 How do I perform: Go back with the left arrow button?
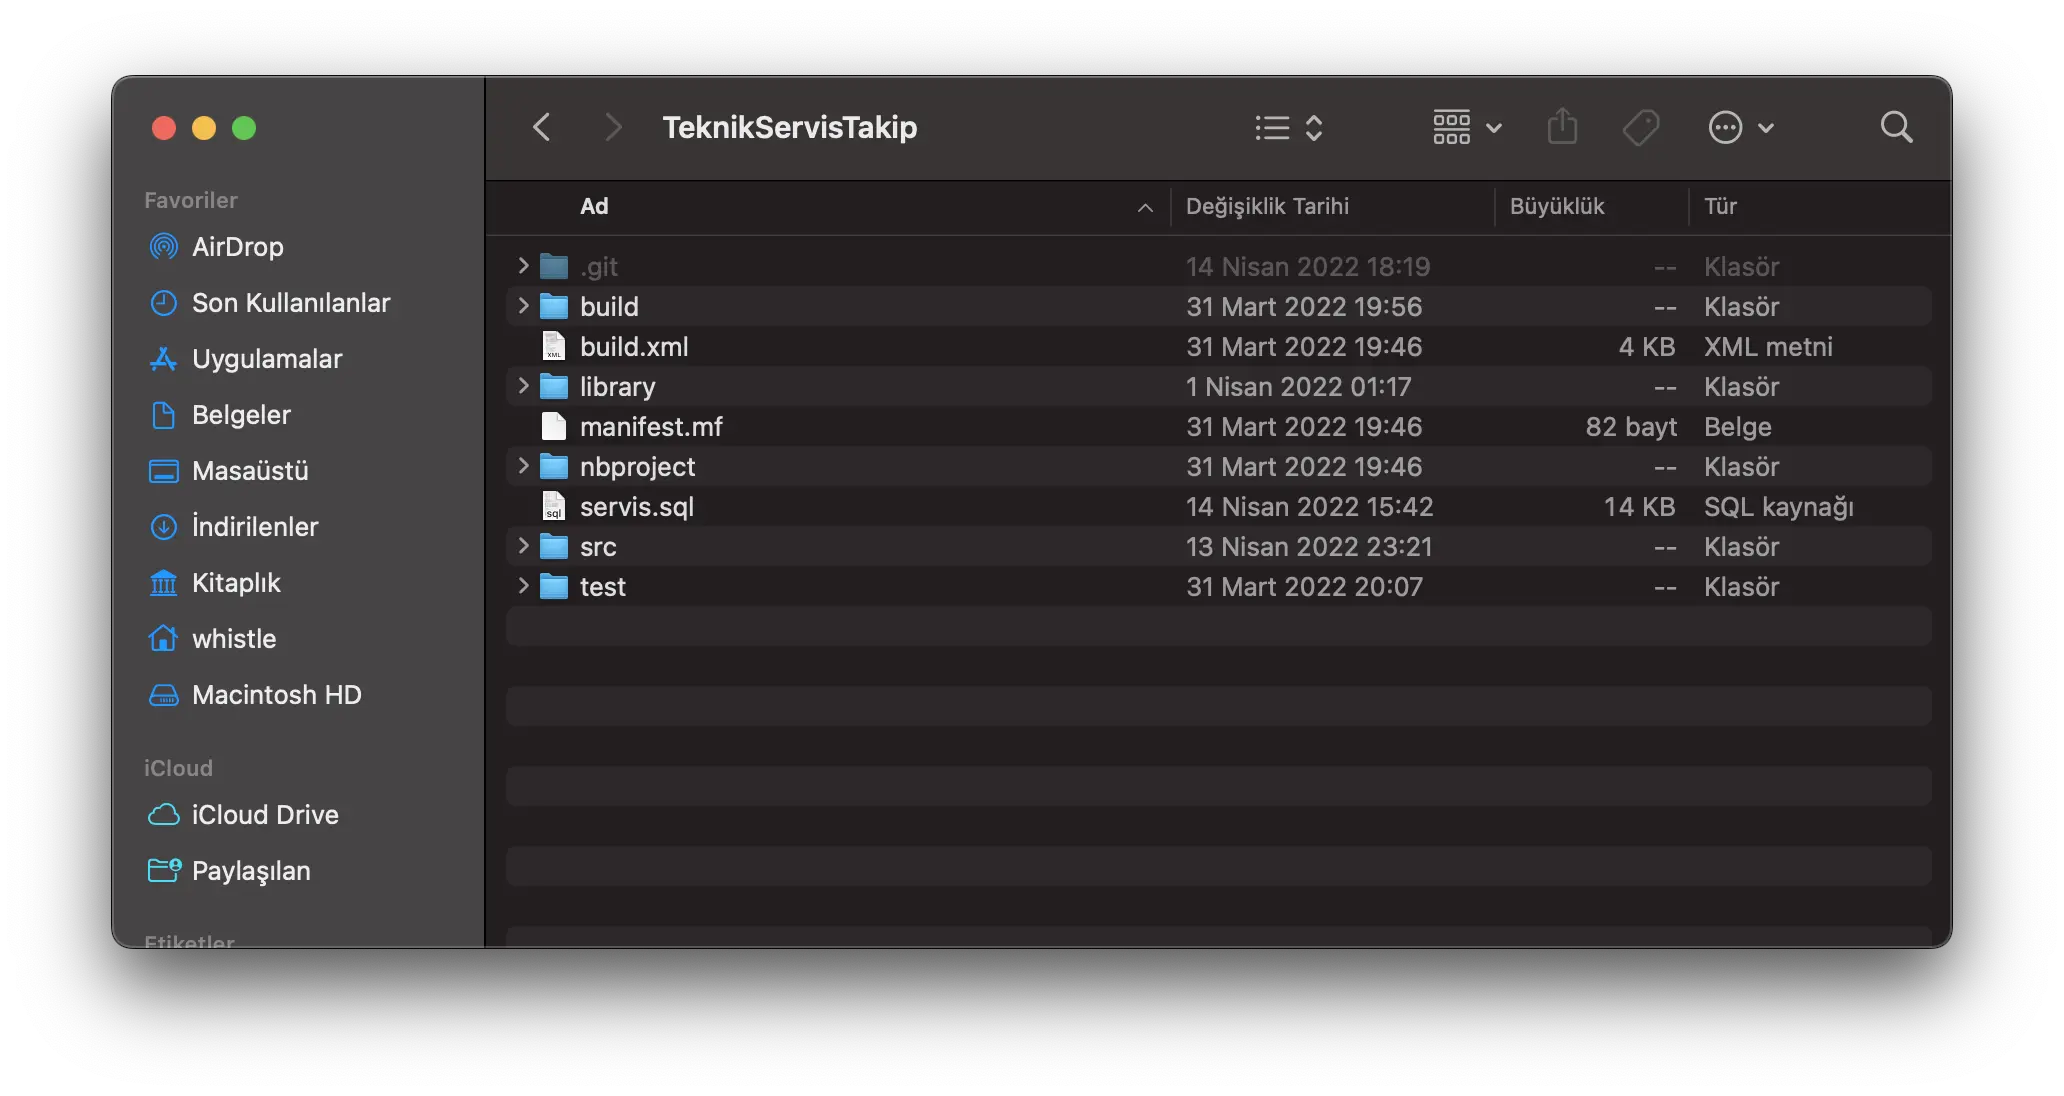tap(542, 127)
